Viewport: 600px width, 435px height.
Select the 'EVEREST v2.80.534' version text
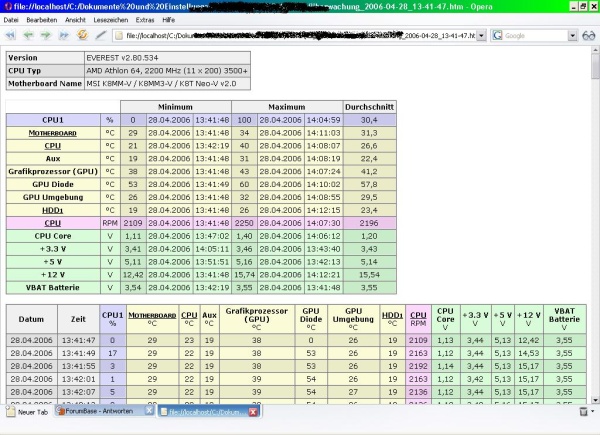tap(122, 58)
